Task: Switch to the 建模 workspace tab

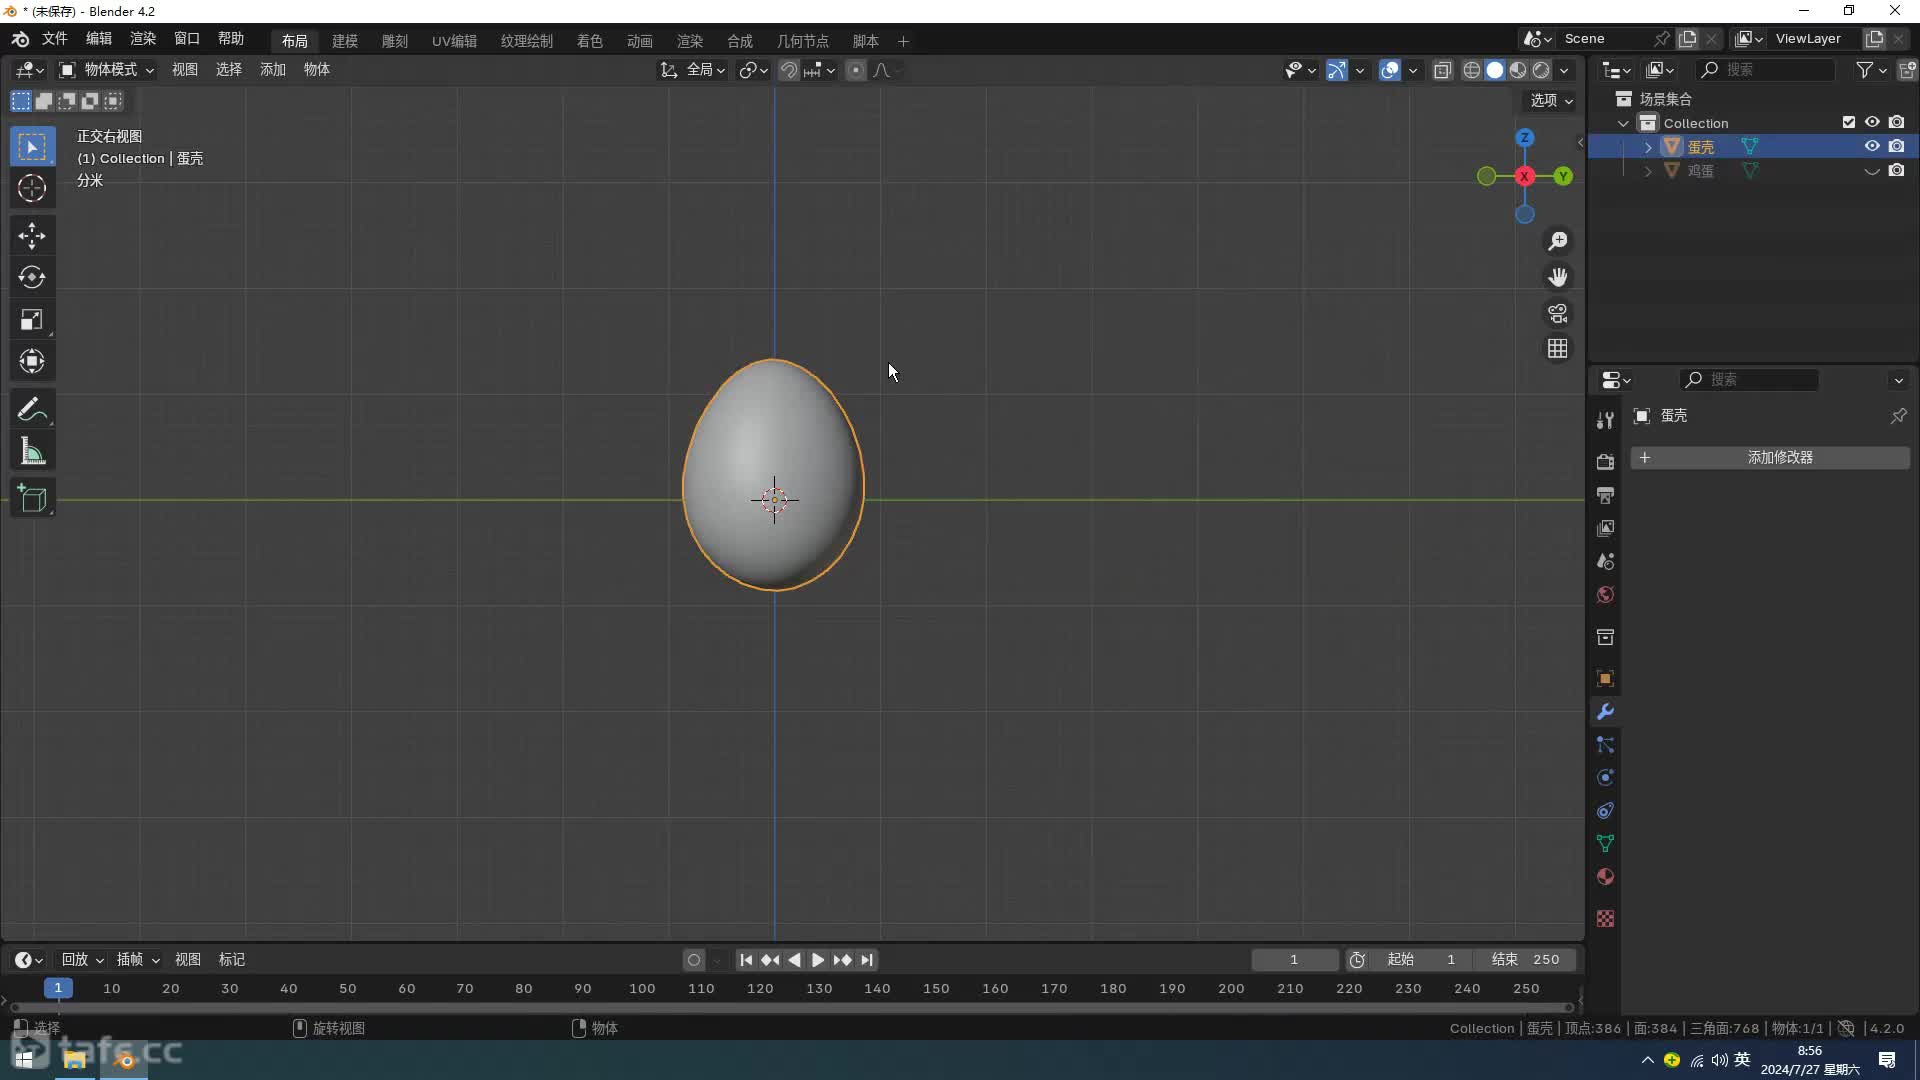Action: pos(345,41)
